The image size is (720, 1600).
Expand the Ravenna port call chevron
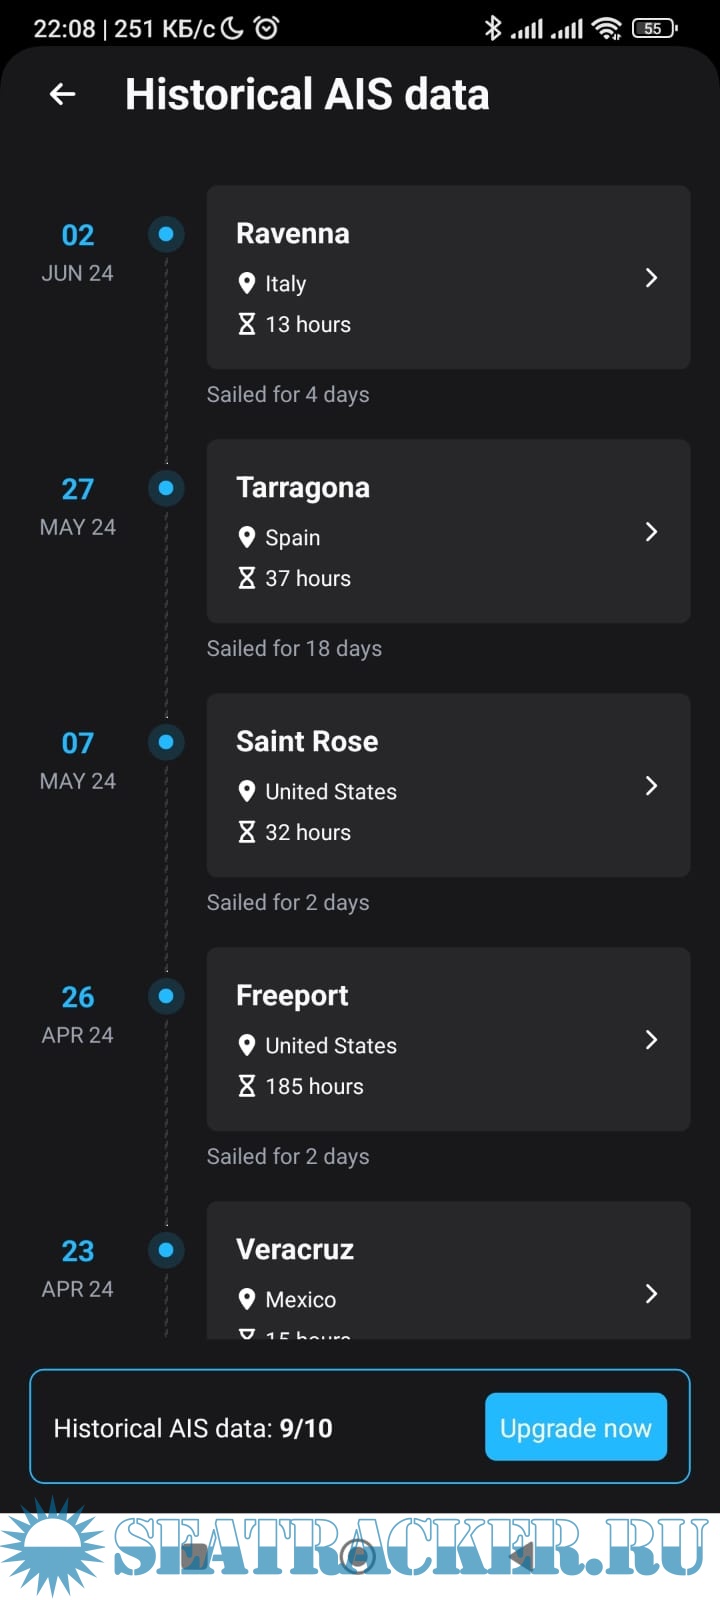pos(651,278)
